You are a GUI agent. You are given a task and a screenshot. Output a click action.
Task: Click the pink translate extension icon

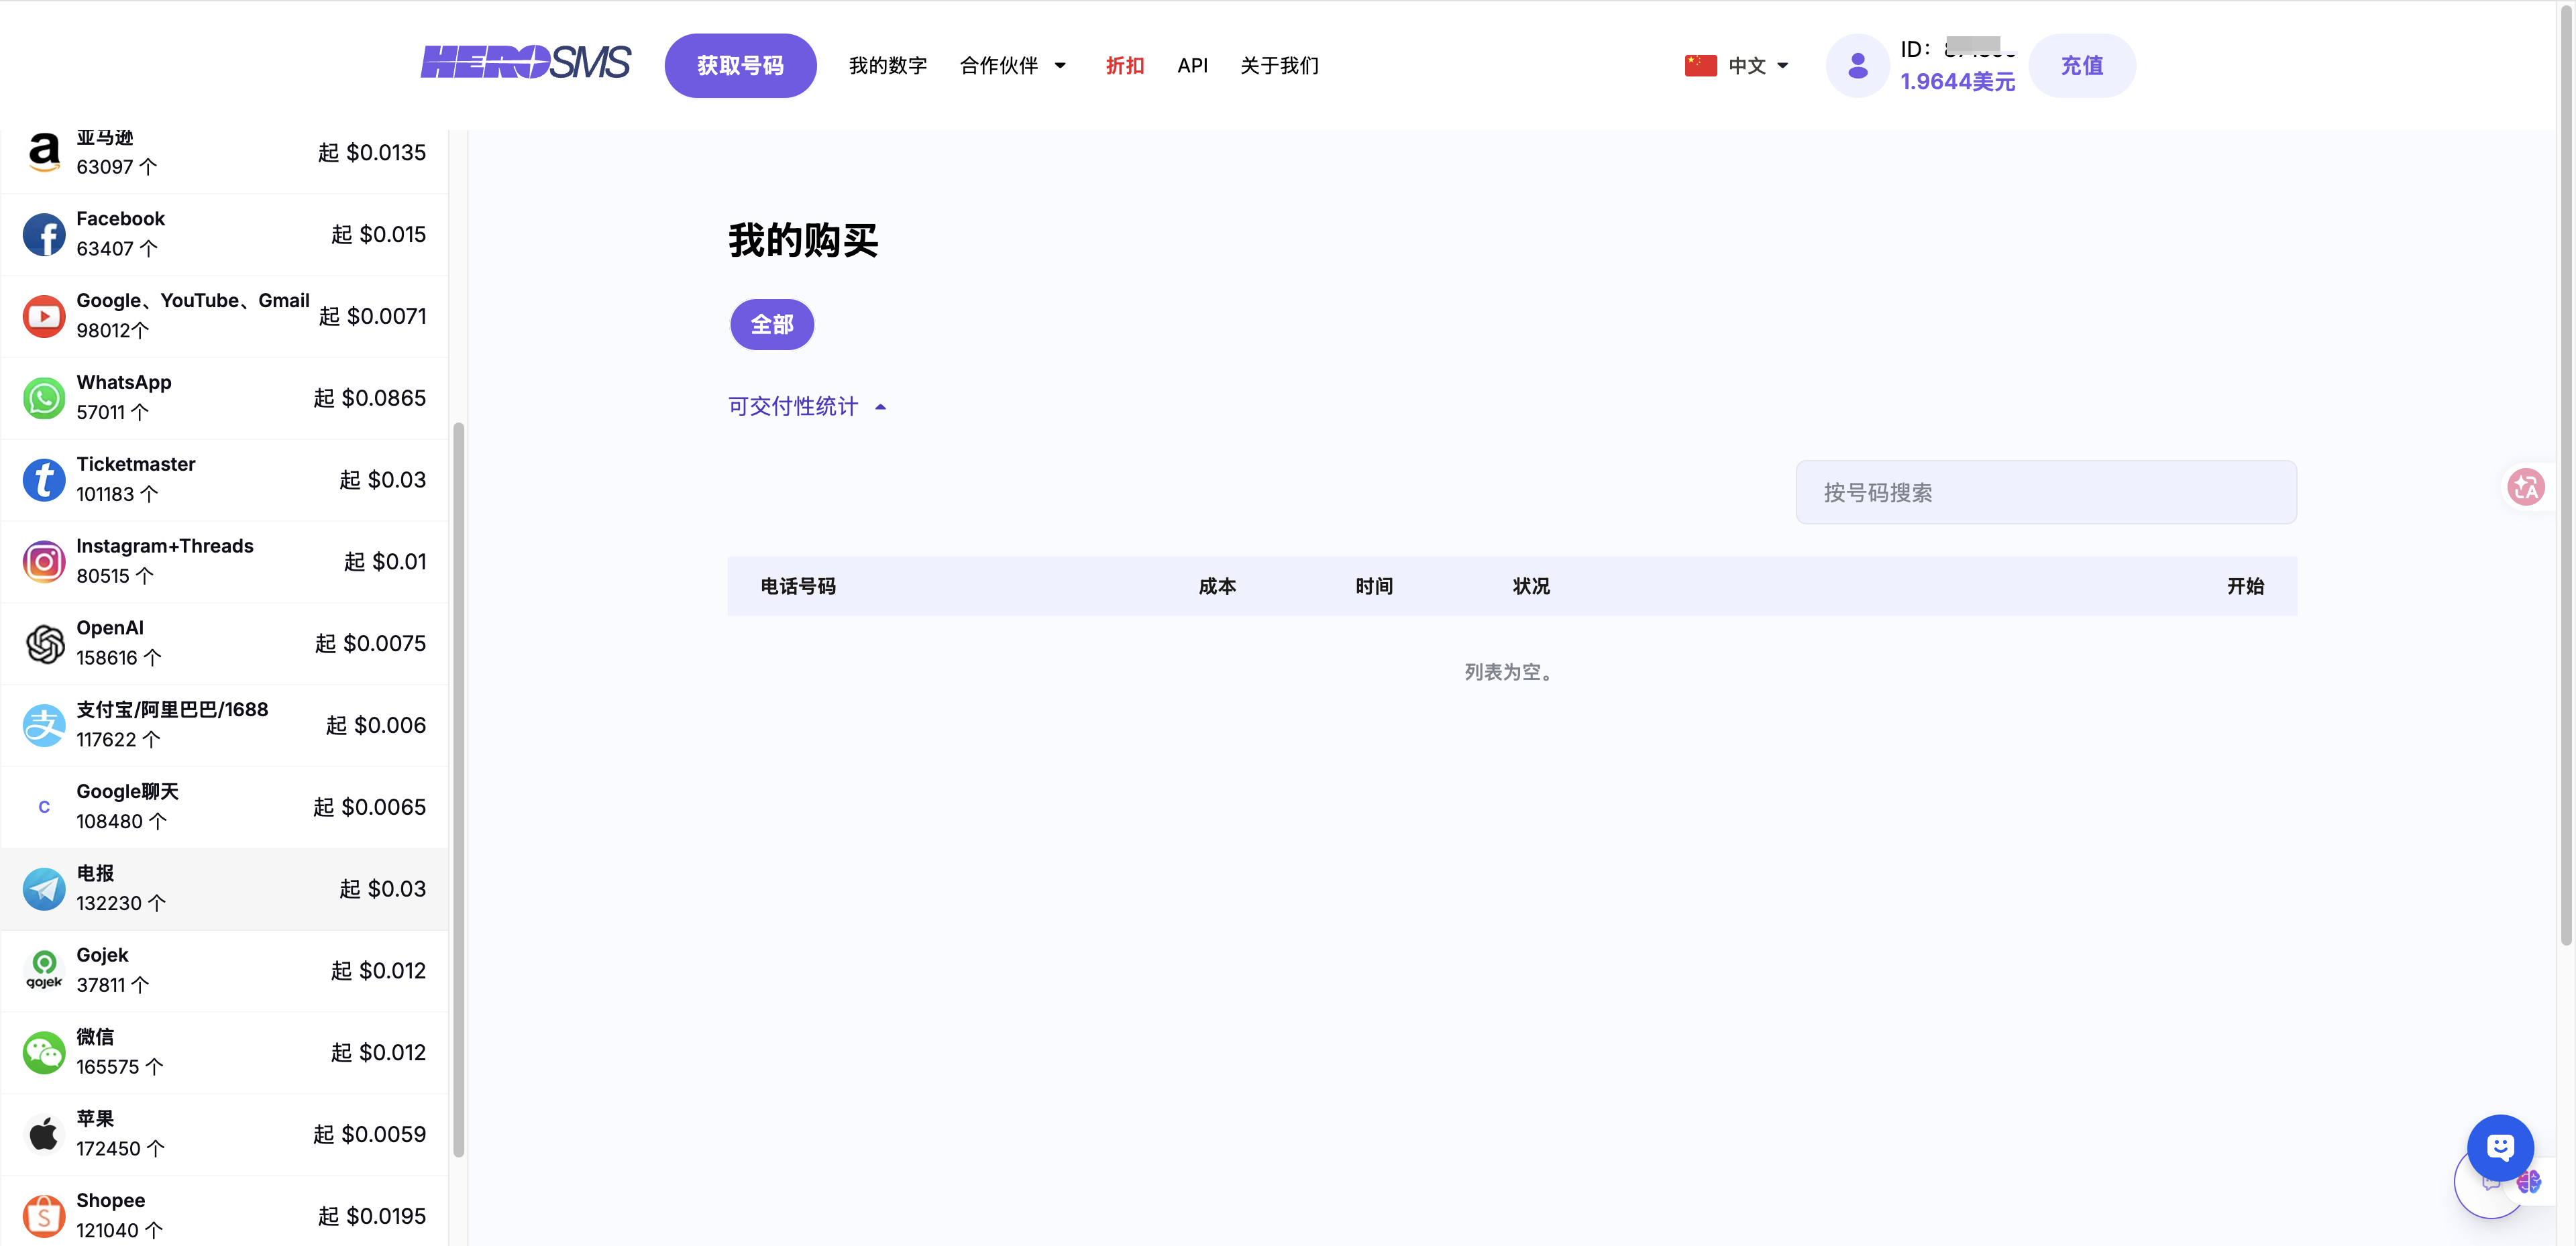2526,487
